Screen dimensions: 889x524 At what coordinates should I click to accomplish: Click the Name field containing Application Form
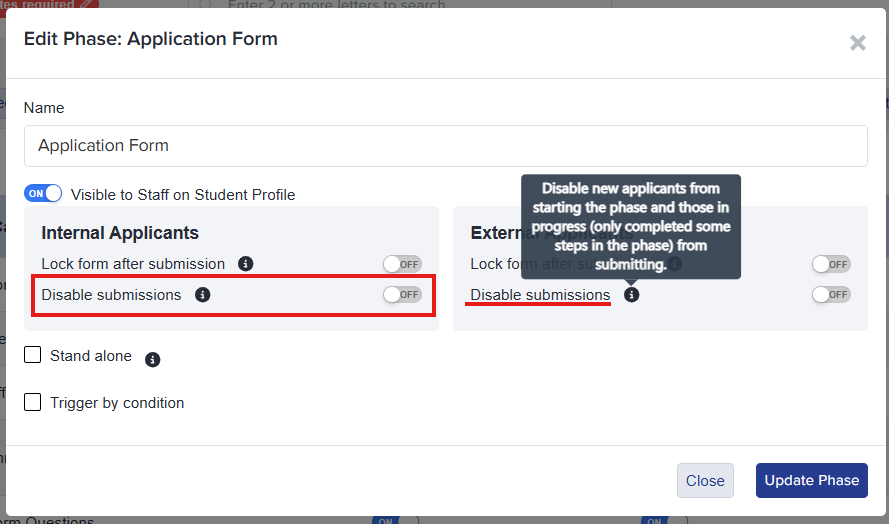(445, 146)
